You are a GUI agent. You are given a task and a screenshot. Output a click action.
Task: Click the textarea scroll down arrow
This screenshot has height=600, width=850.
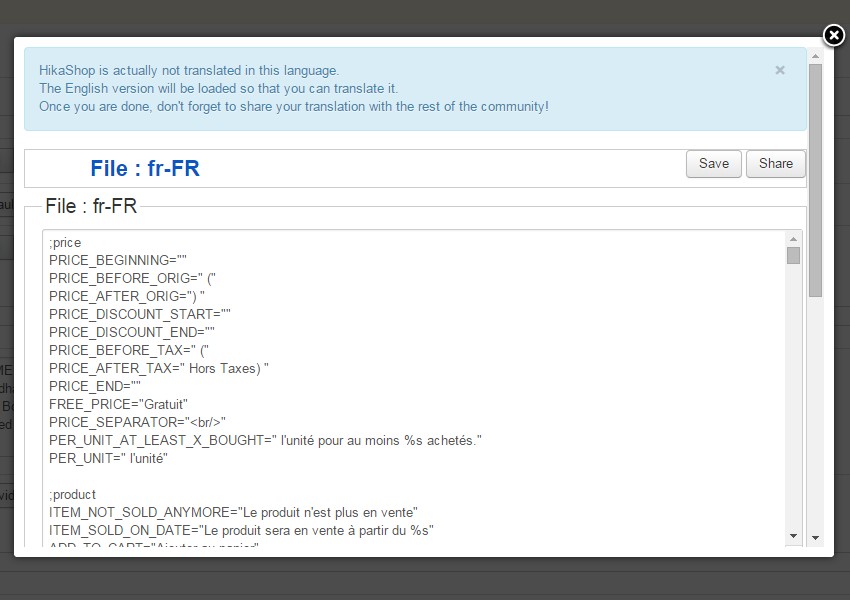pos(793,536)
